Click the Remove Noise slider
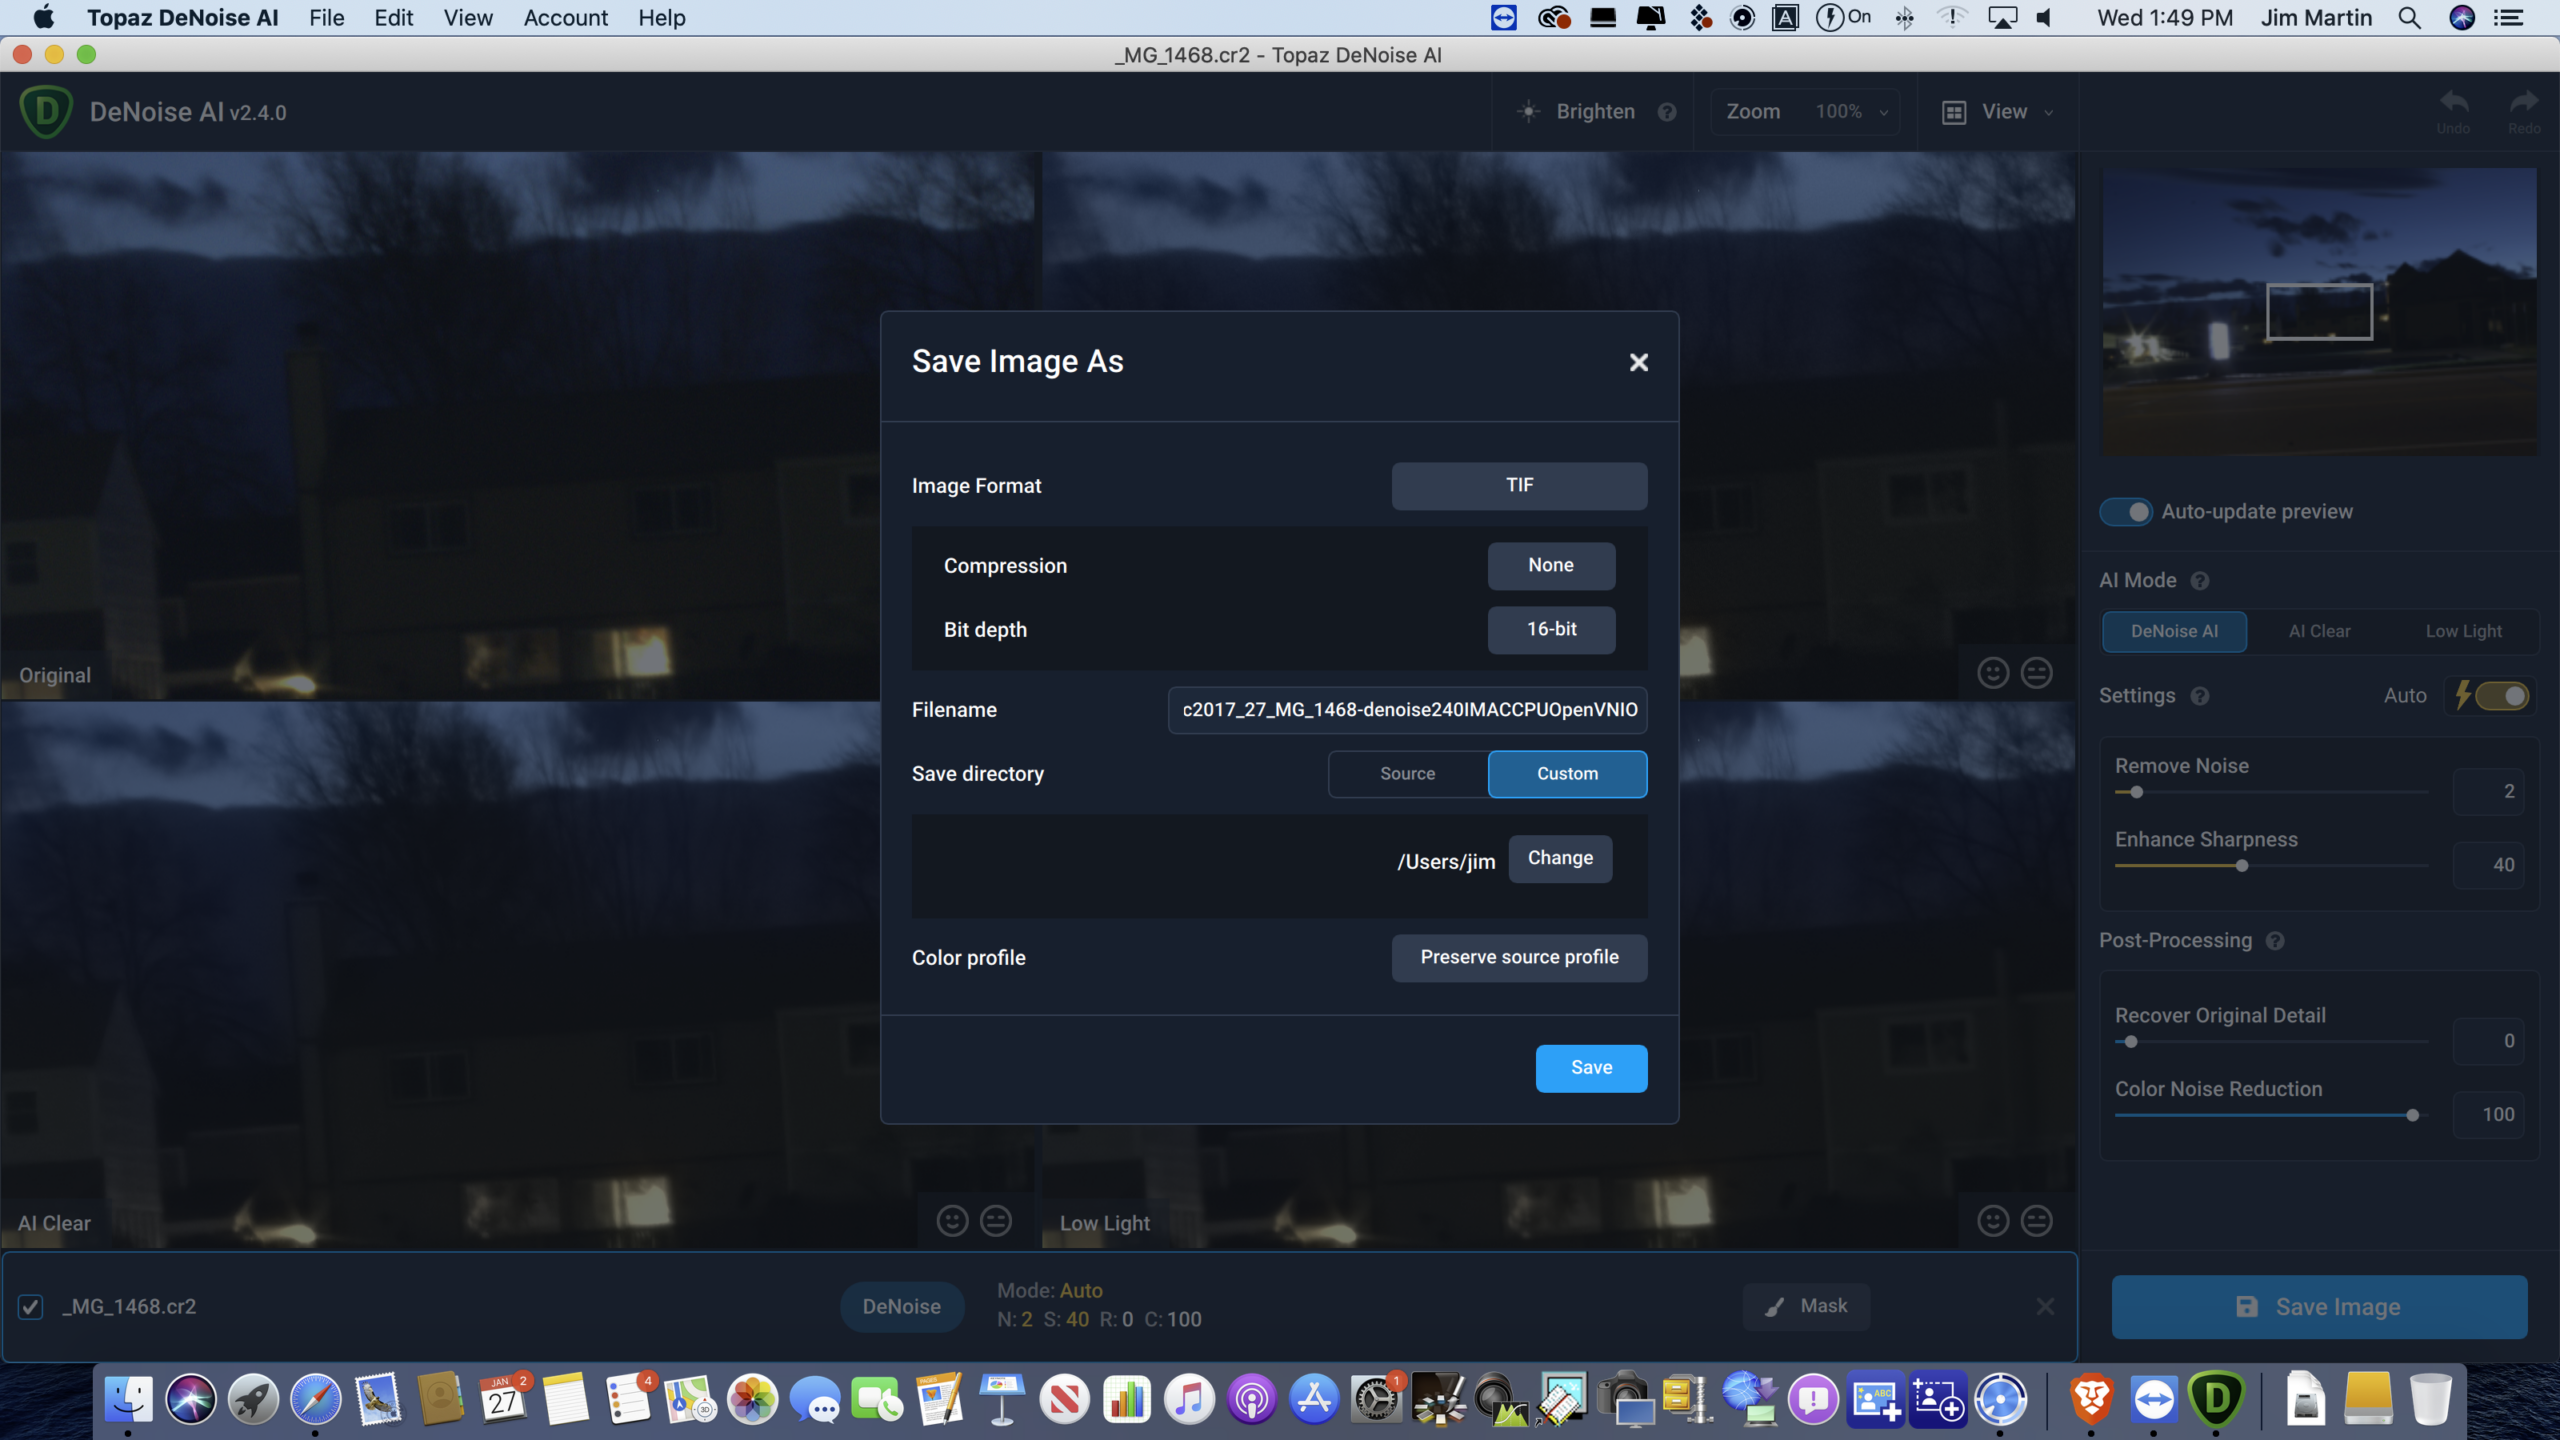Image resolution: width=2560 pixels, height=1440 pixels. (x=2271, y=792)
